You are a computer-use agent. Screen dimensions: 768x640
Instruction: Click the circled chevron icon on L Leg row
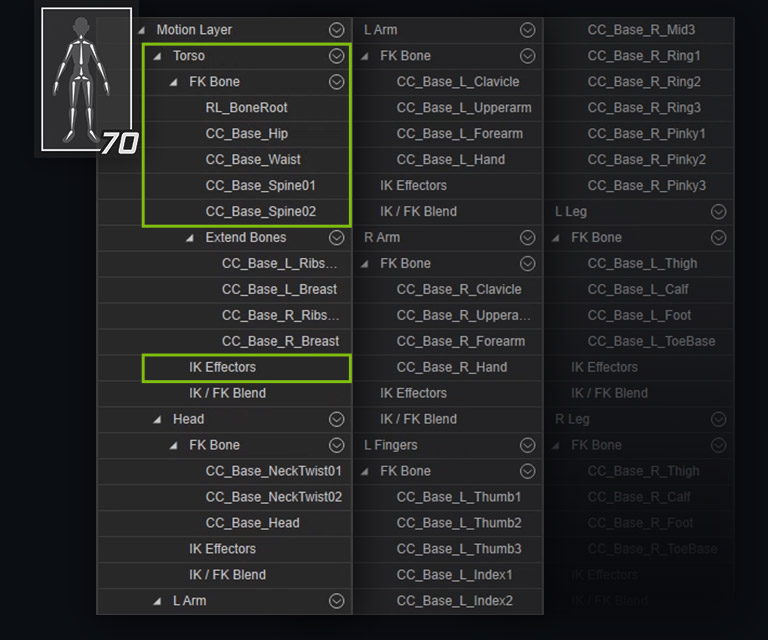tap(718, 212)
